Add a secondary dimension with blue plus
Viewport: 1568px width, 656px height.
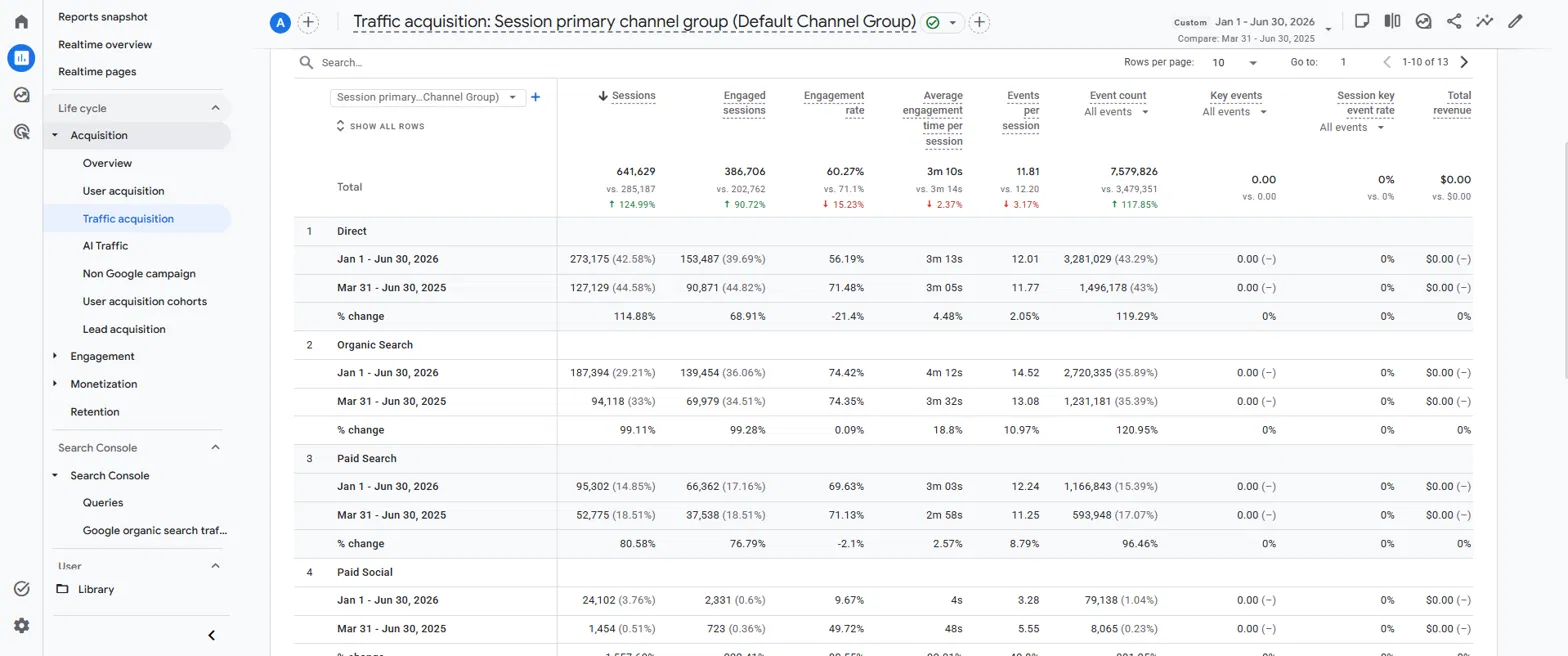[536, 97]
